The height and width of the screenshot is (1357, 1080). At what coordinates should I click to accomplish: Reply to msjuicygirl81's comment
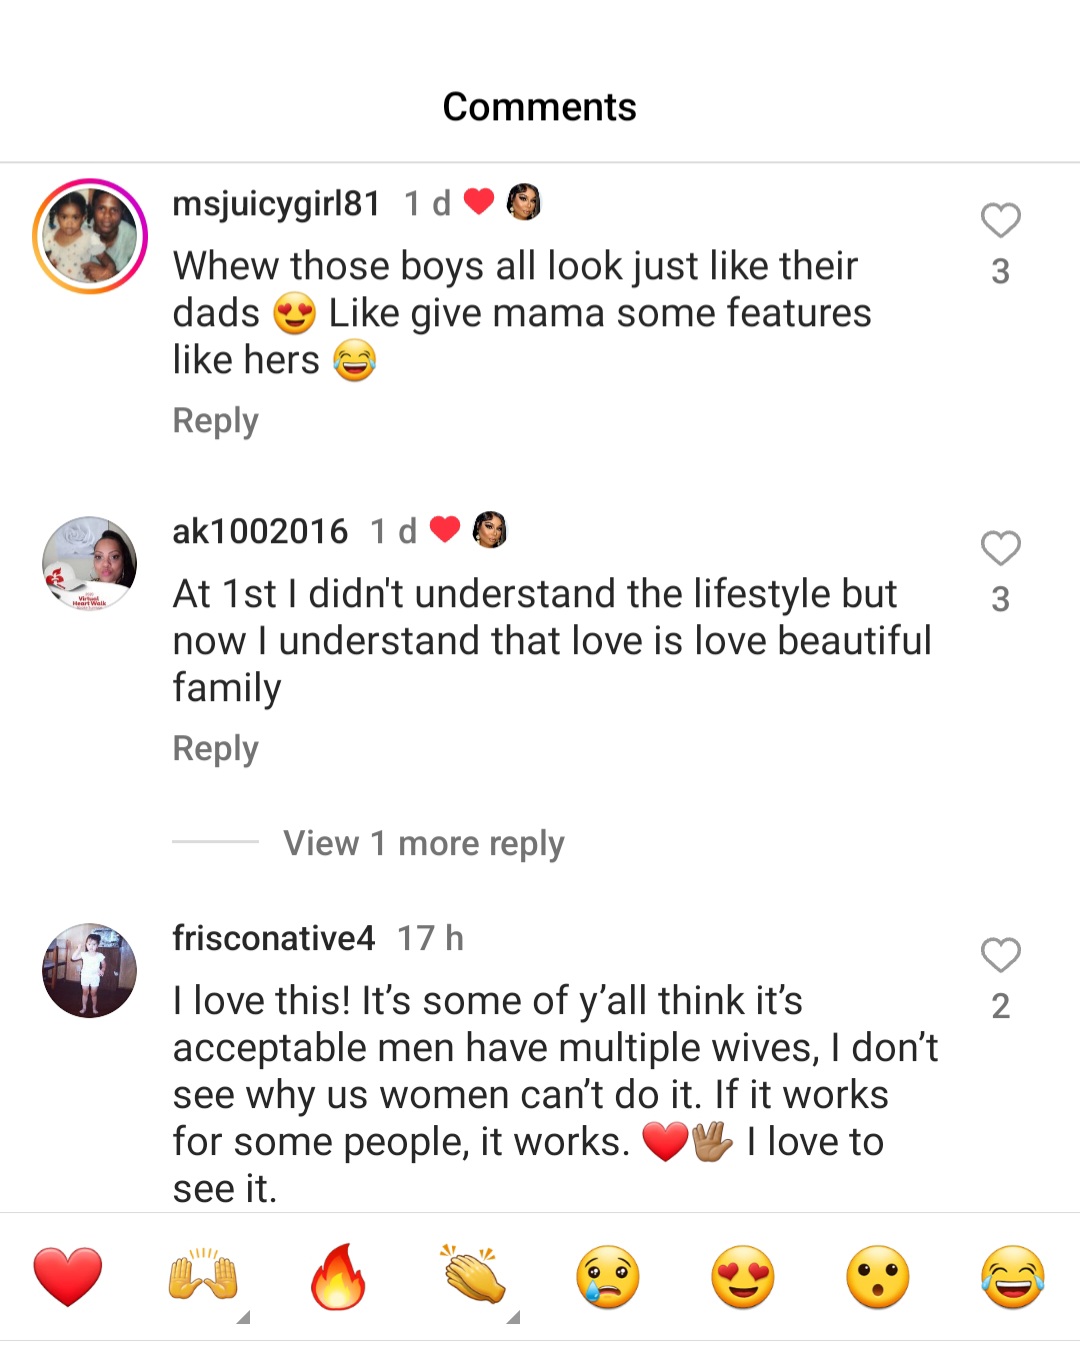click(x=215, y=421)
